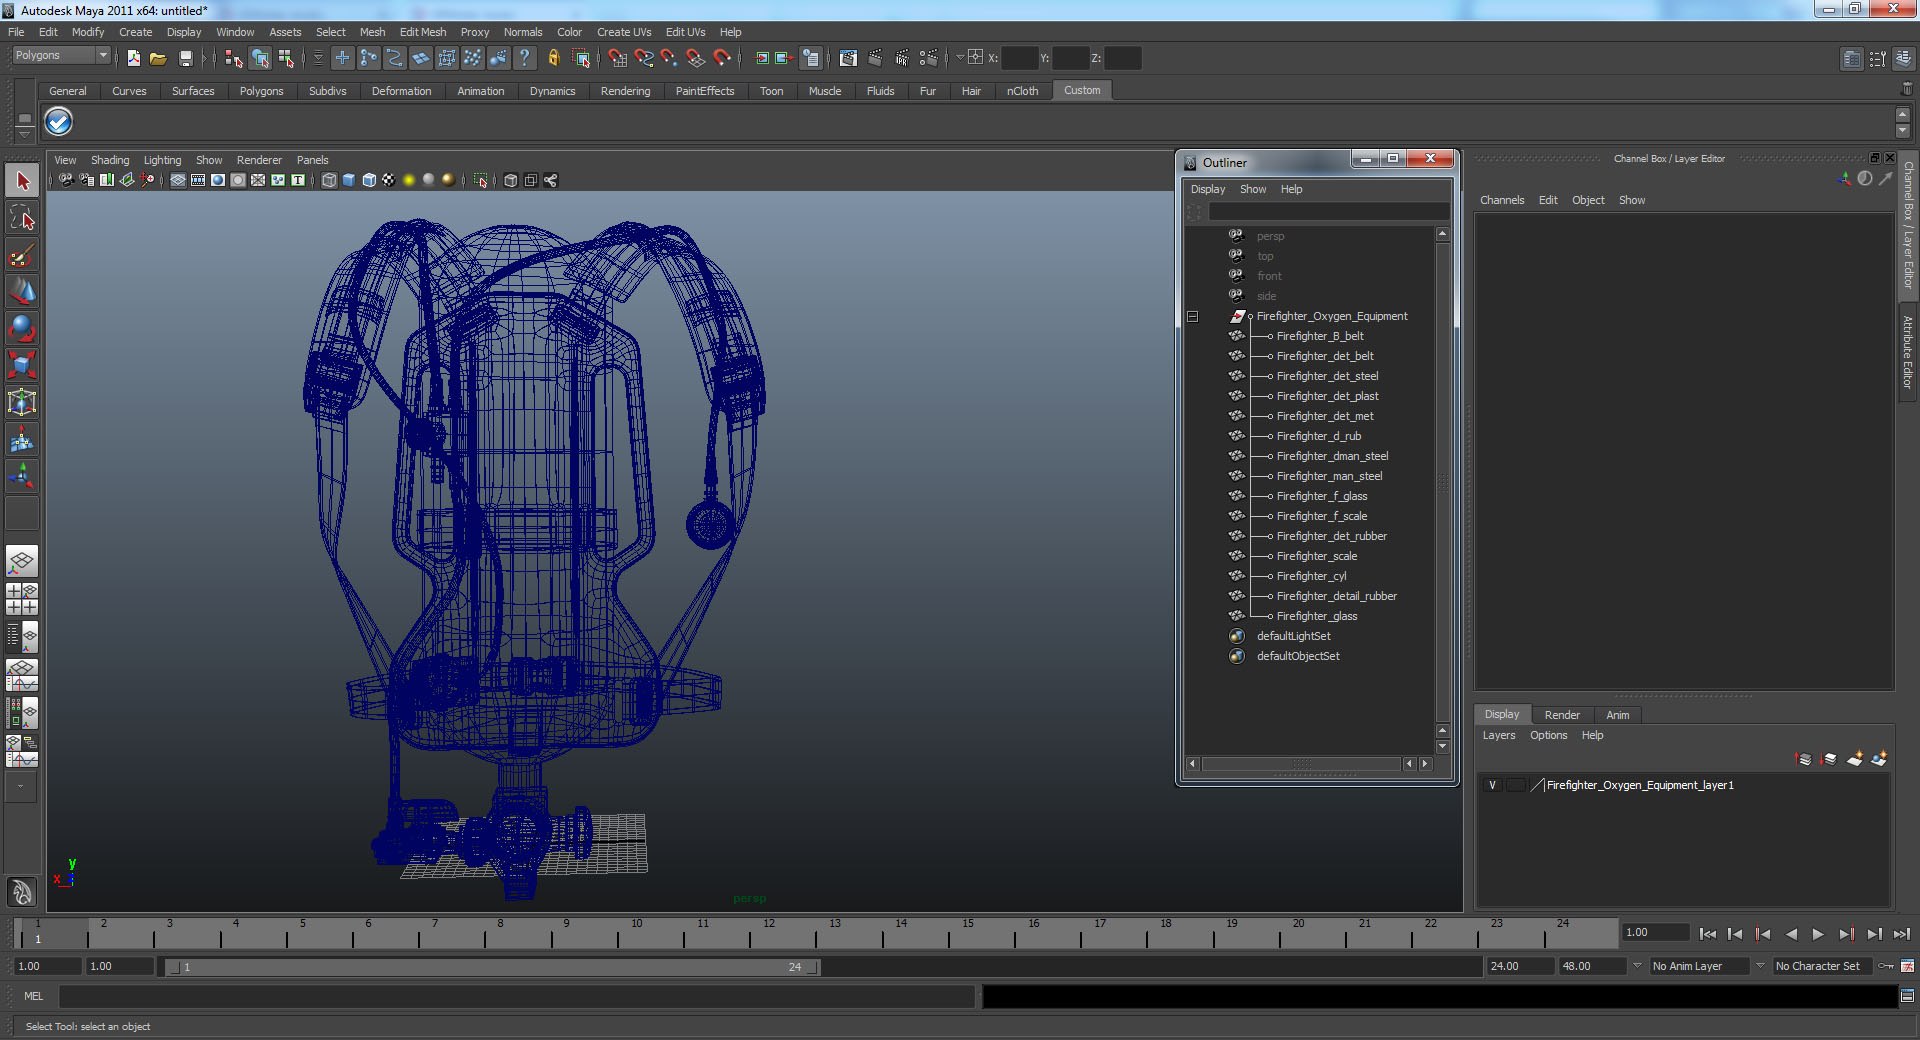Collapse the Firefighter_Oxygen_Equipment group
This screenshot has height=1040, width=1920.
coord(1192,316)
